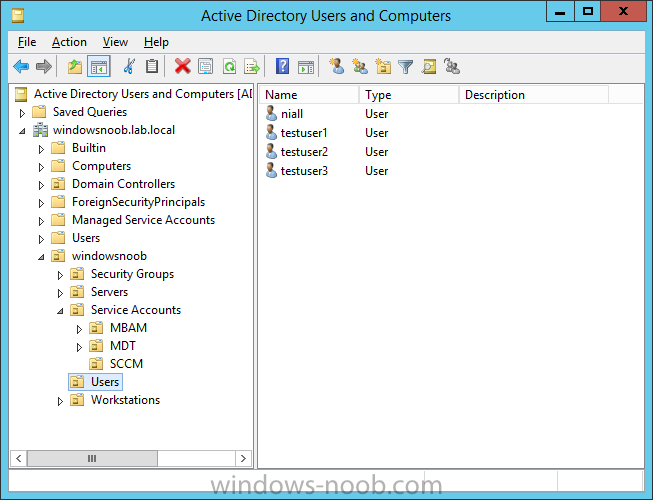Sort by the Description column header
Image resolution: width=653 pixels, height=500 pixels.
click(534, 95)
